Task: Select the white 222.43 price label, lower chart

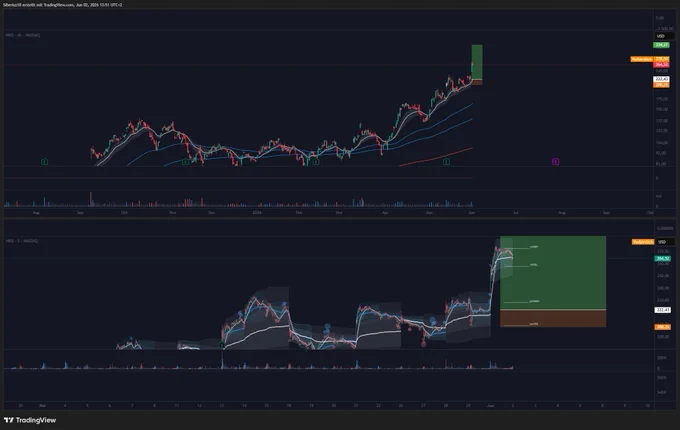Action: click(x=663, y=310)
